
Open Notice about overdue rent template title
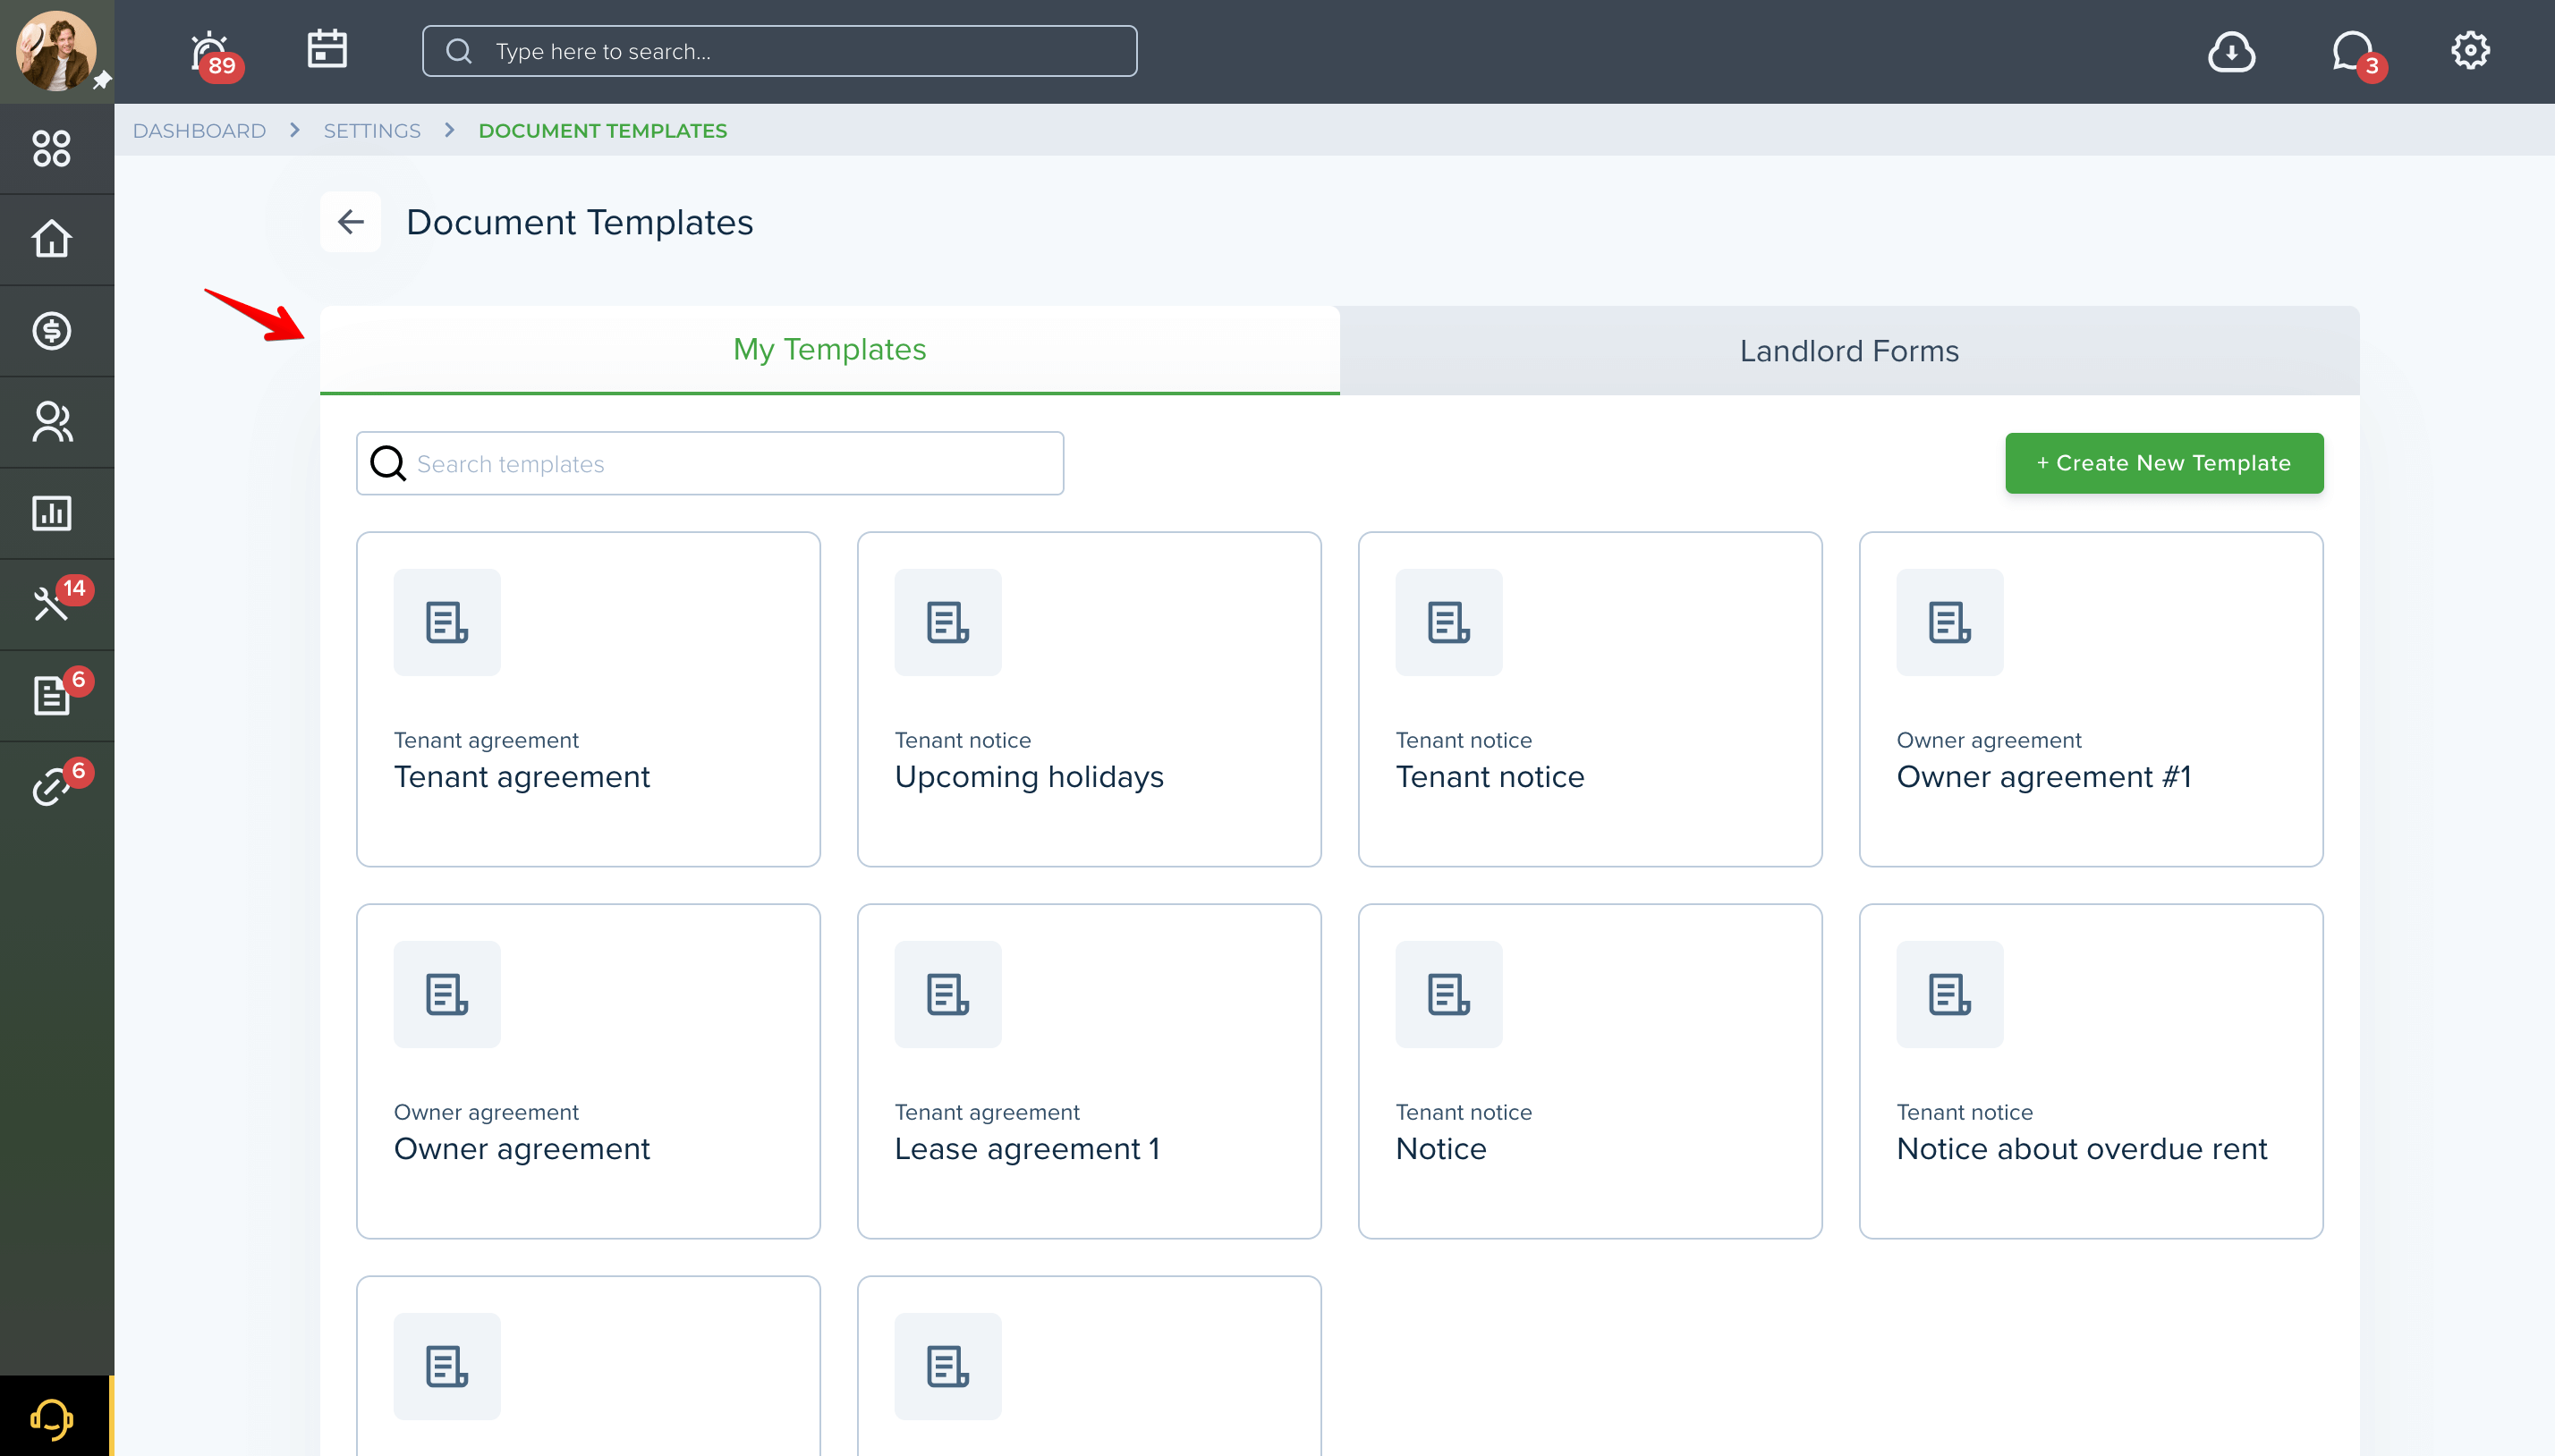(x=2082, y=1149)
